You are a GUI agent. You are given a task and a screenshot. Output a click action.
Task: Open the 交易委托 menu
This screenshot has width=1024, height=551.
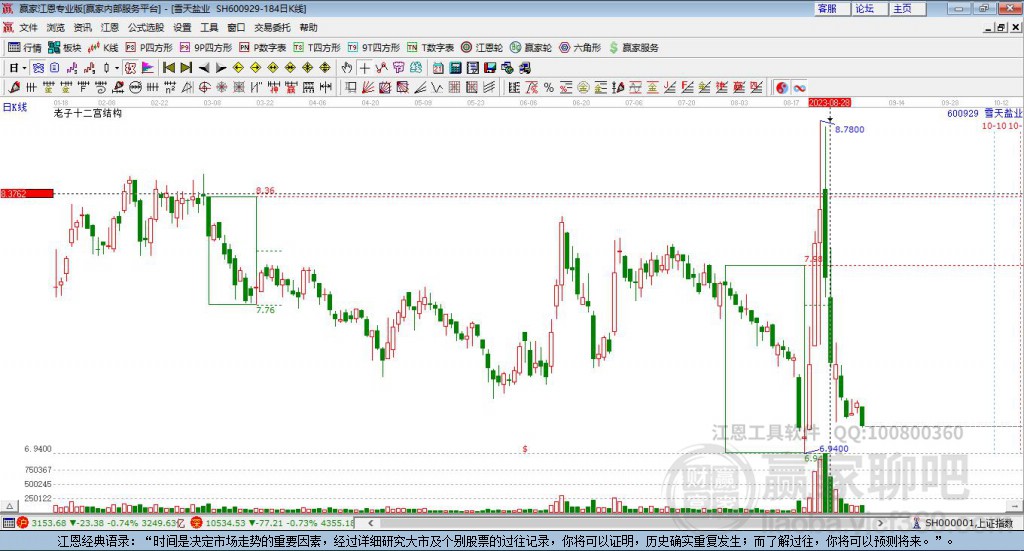coord(272,27)
